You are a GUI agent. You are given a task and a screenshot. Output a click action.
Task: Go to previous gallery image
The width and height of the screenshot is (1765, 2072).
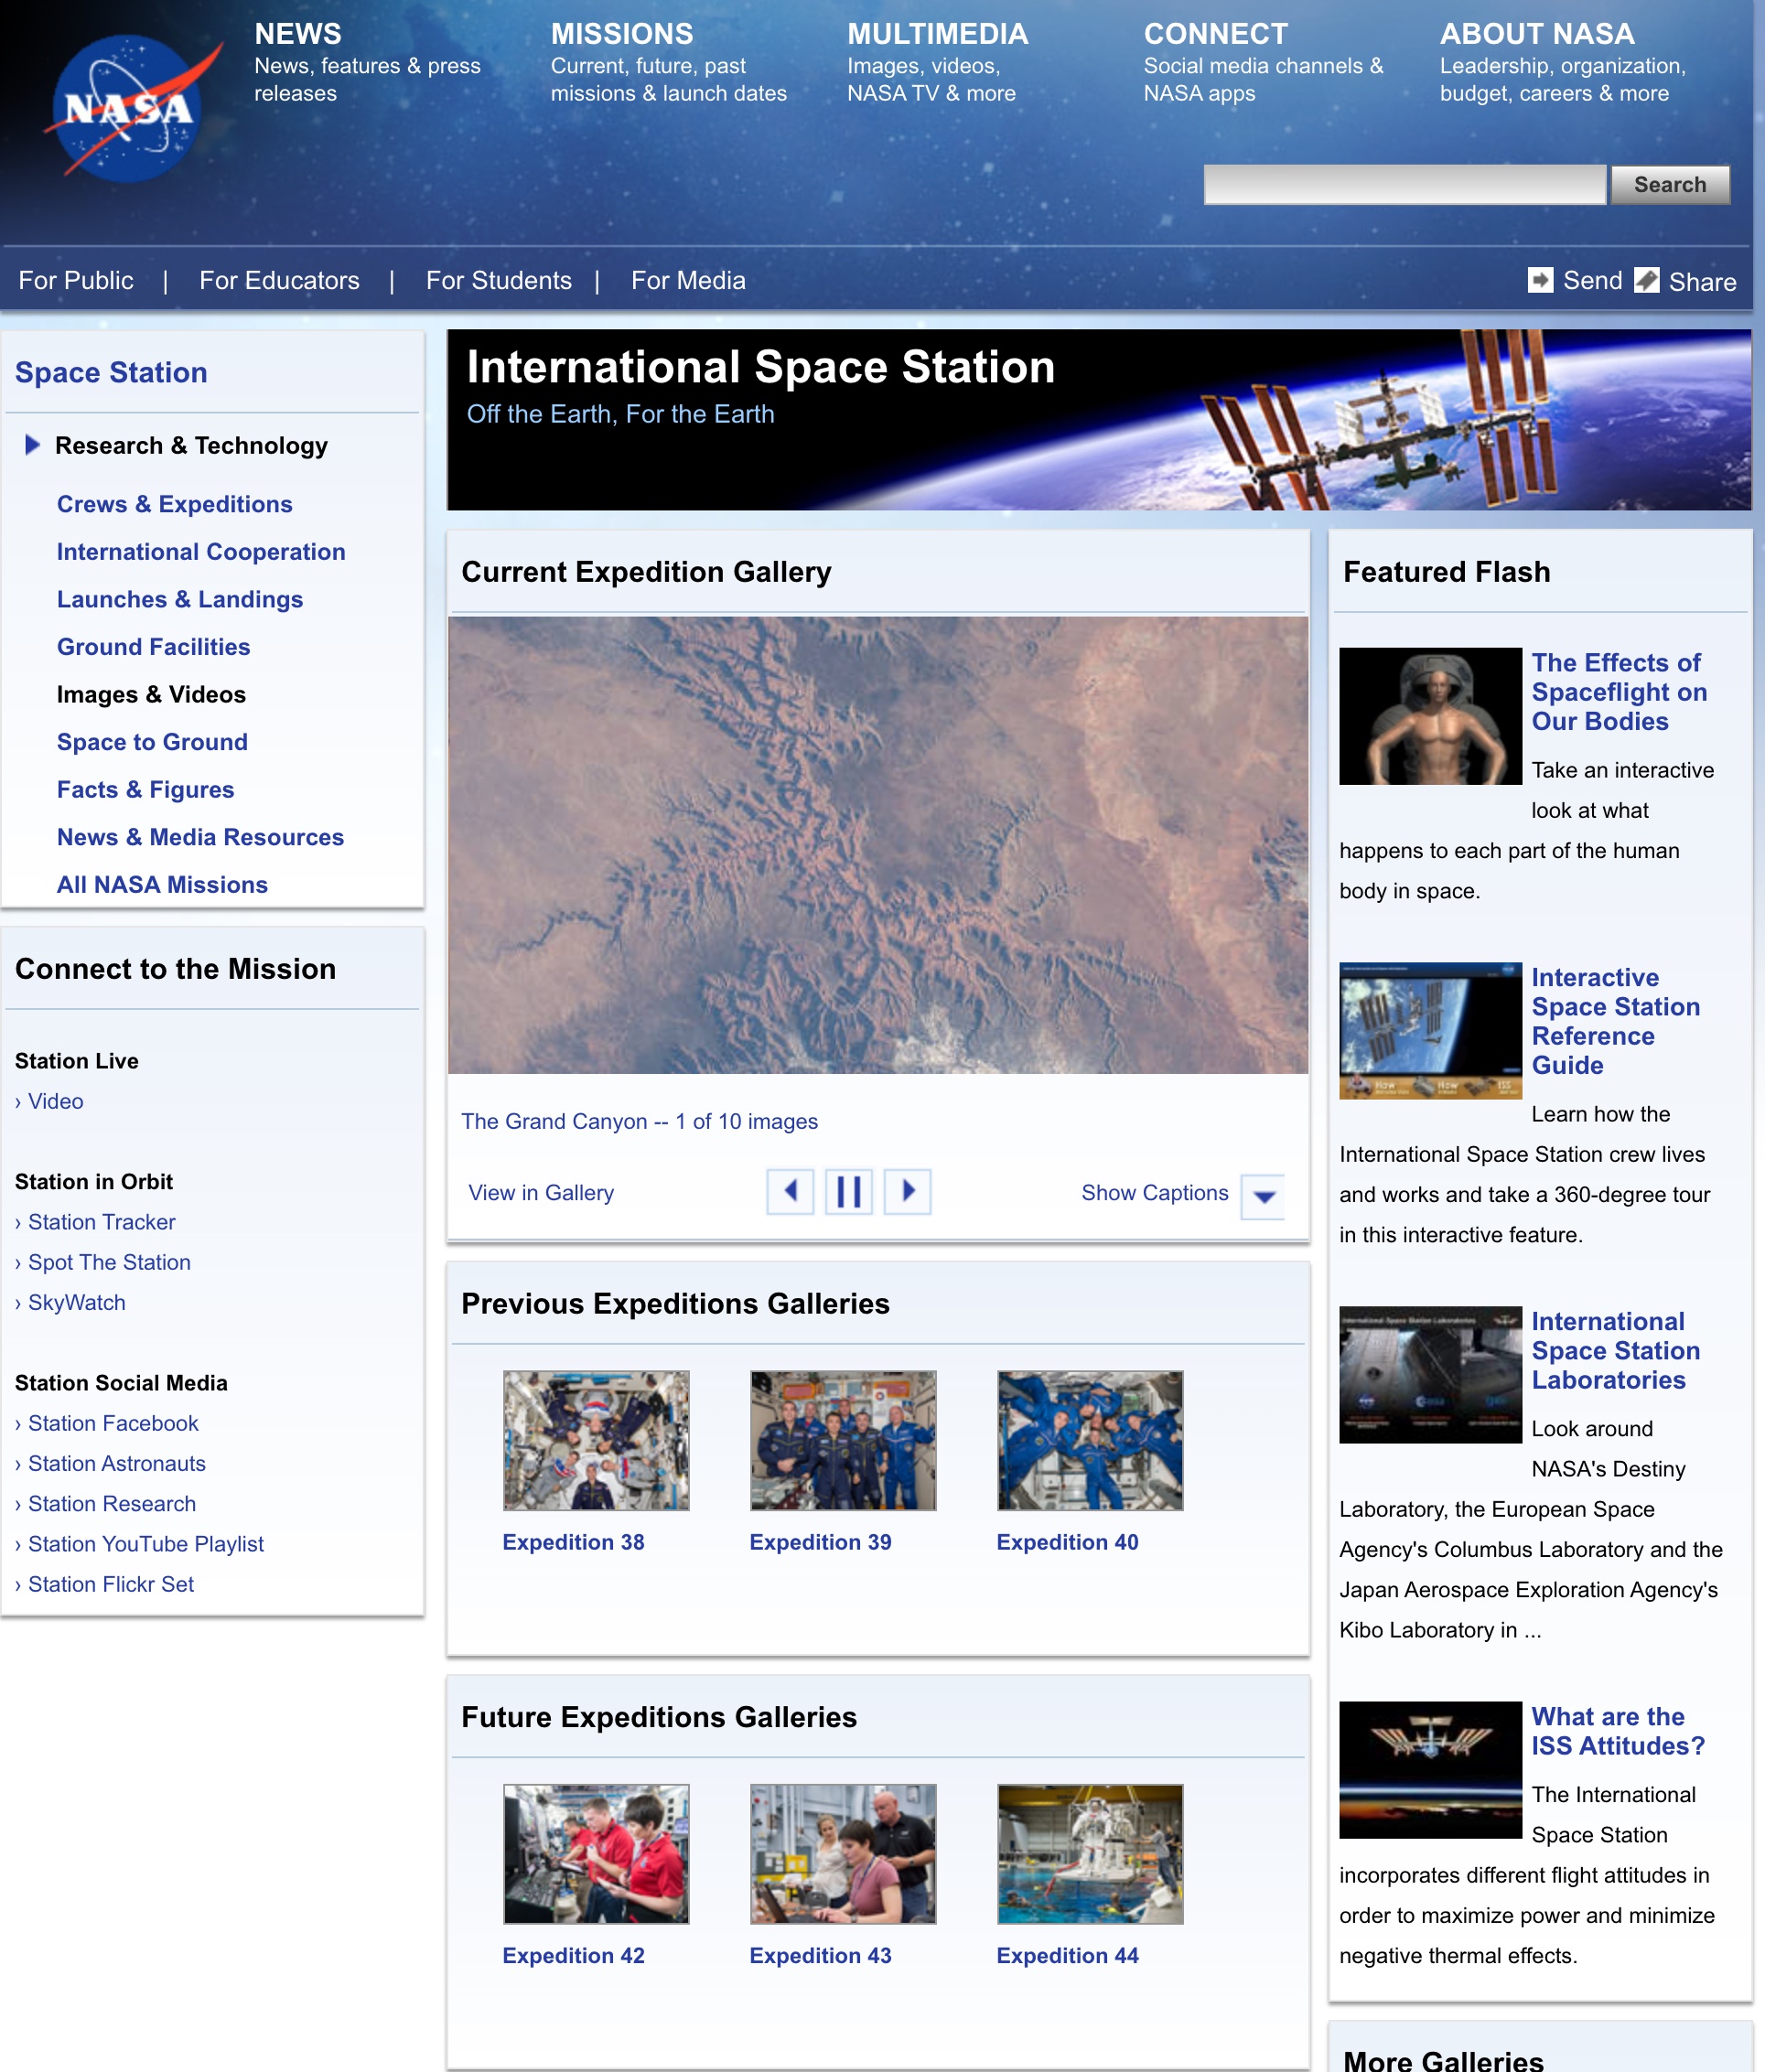(x=790, y=1191)
